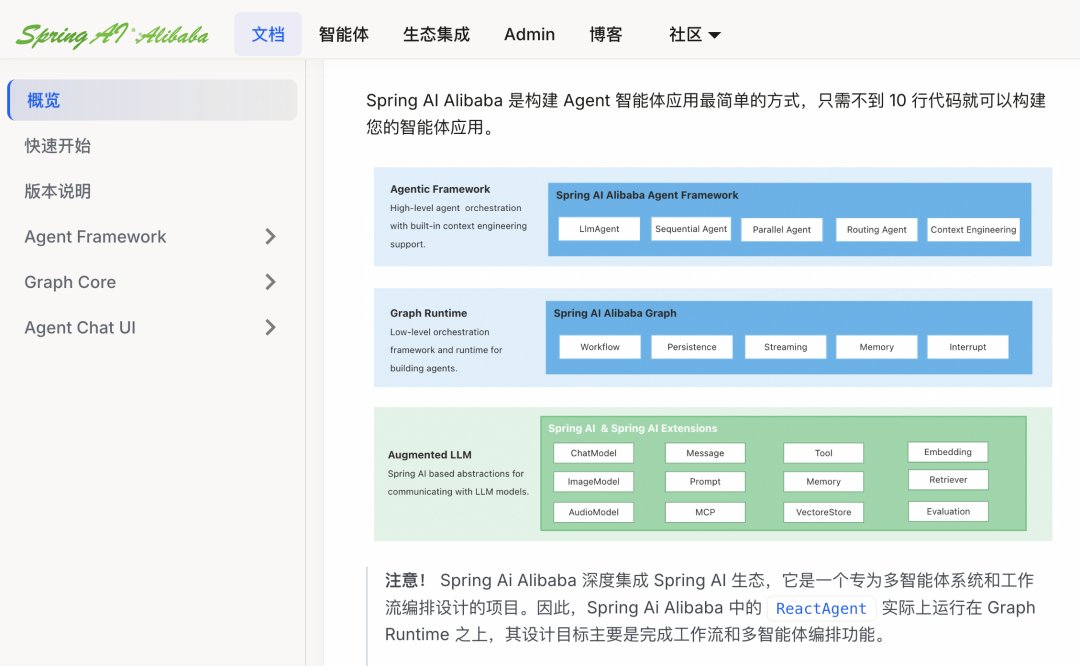Select 概览 in the sidebar

(x=152, y=100)
